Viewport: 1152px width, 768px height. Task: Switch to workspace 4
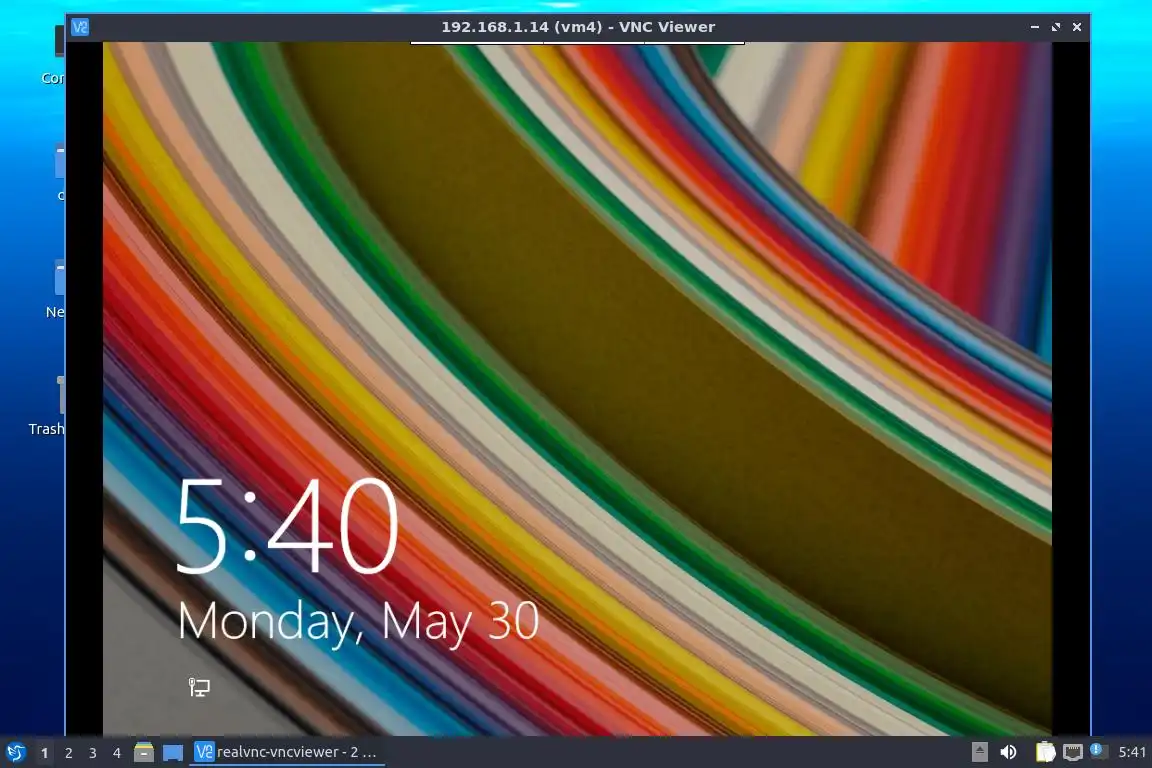point(117,753)
